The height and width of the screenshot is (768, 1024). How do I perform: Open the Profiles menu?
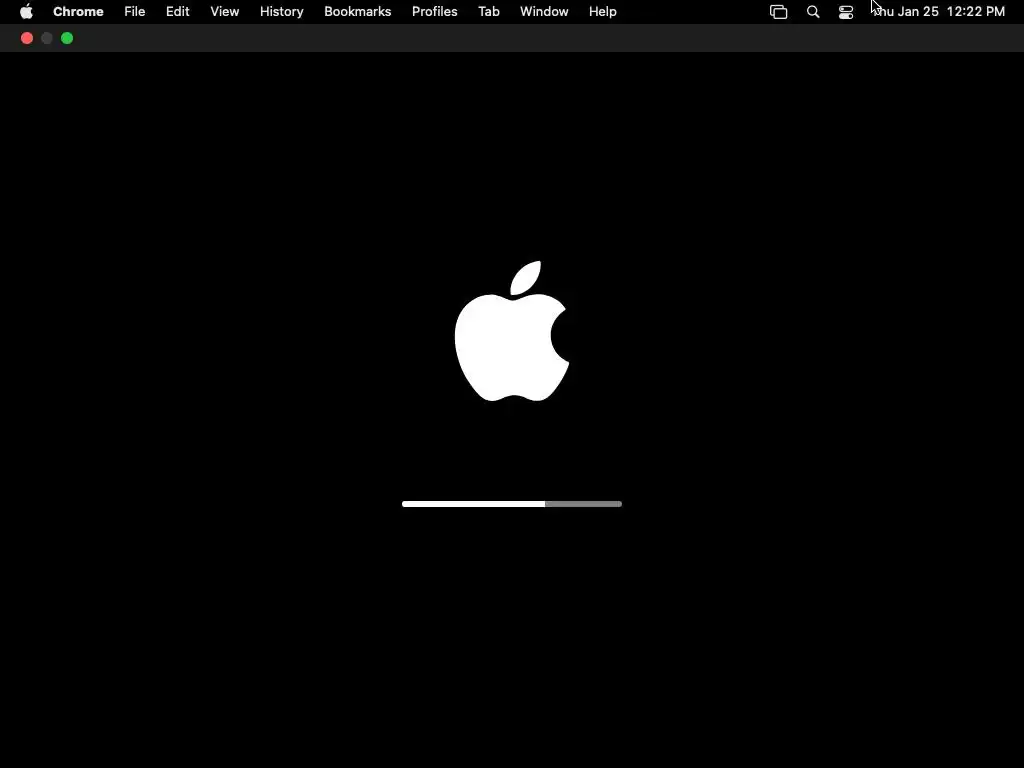click(434, 12)
